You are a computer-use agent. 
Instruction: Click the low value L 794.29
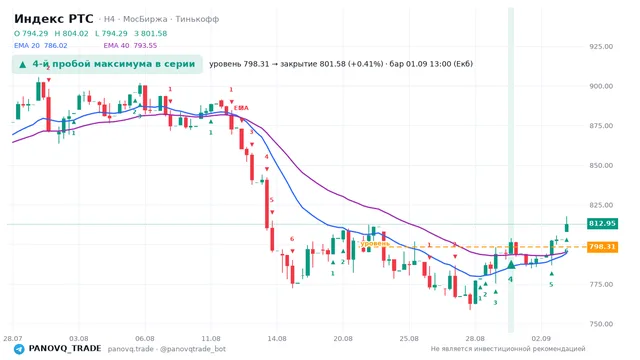111,33
